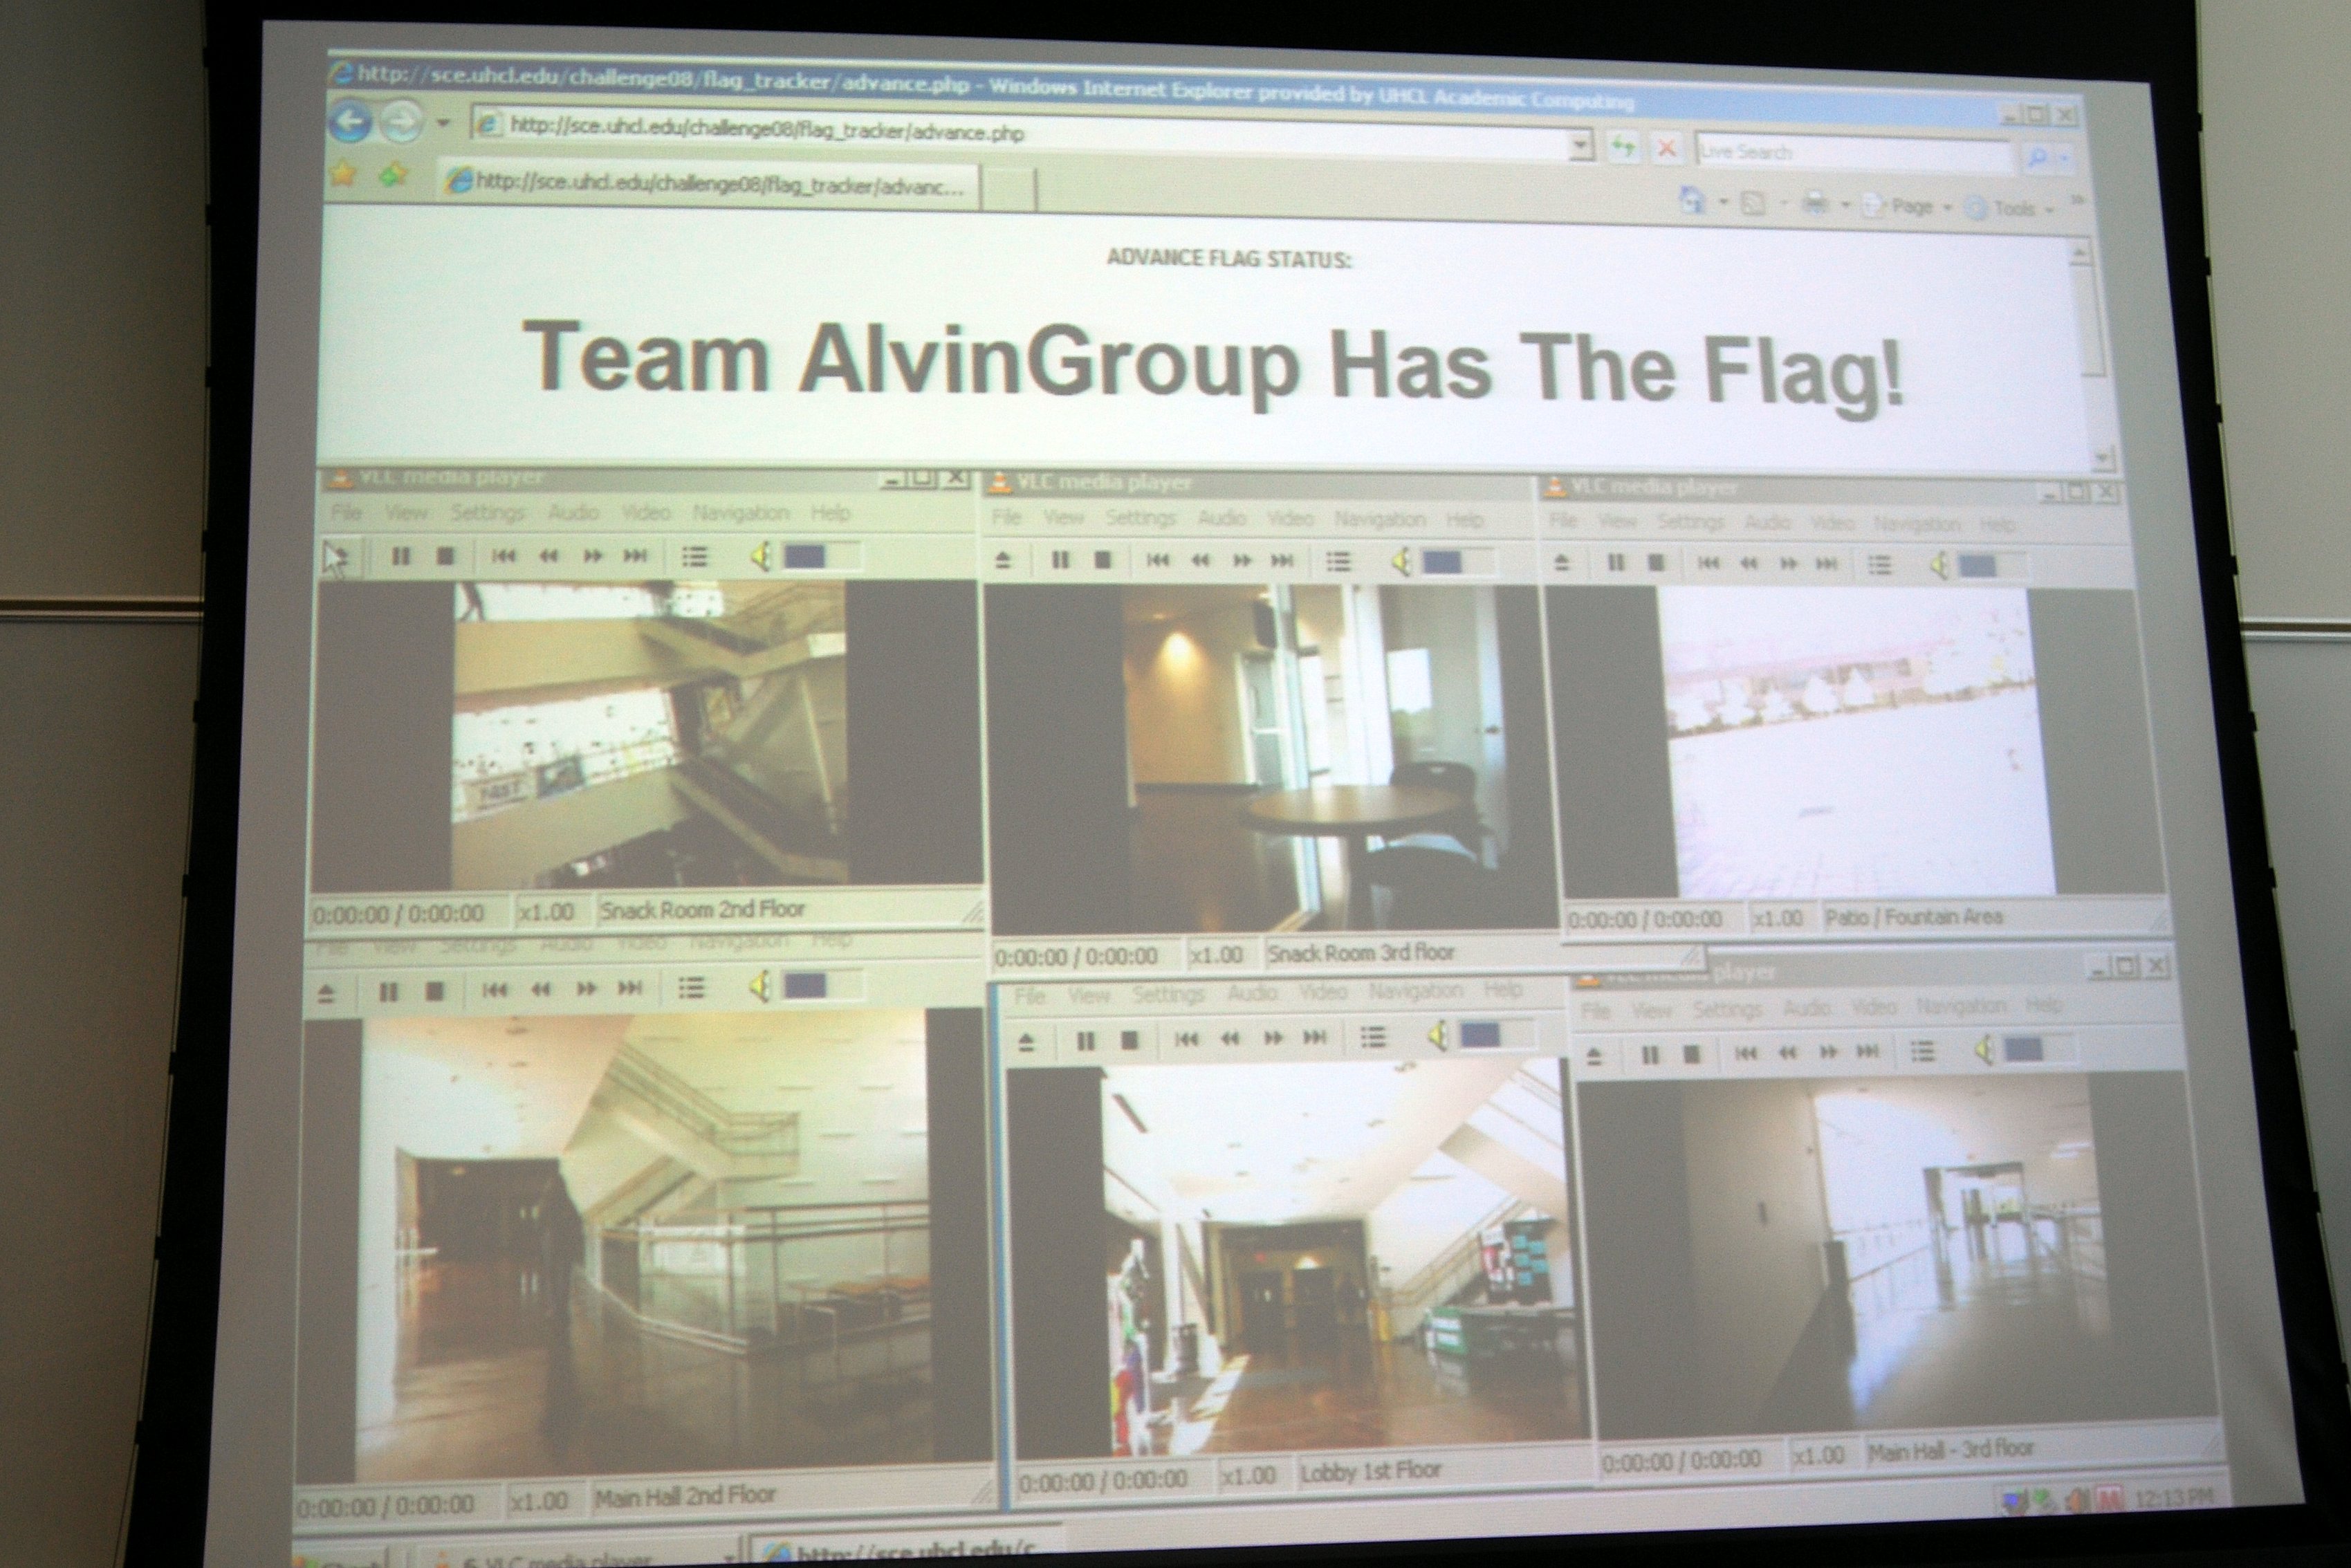Open Navigation menu in Snack Room 2nd Floor player
The image size is (2351, 1568).
pos(740,513)
